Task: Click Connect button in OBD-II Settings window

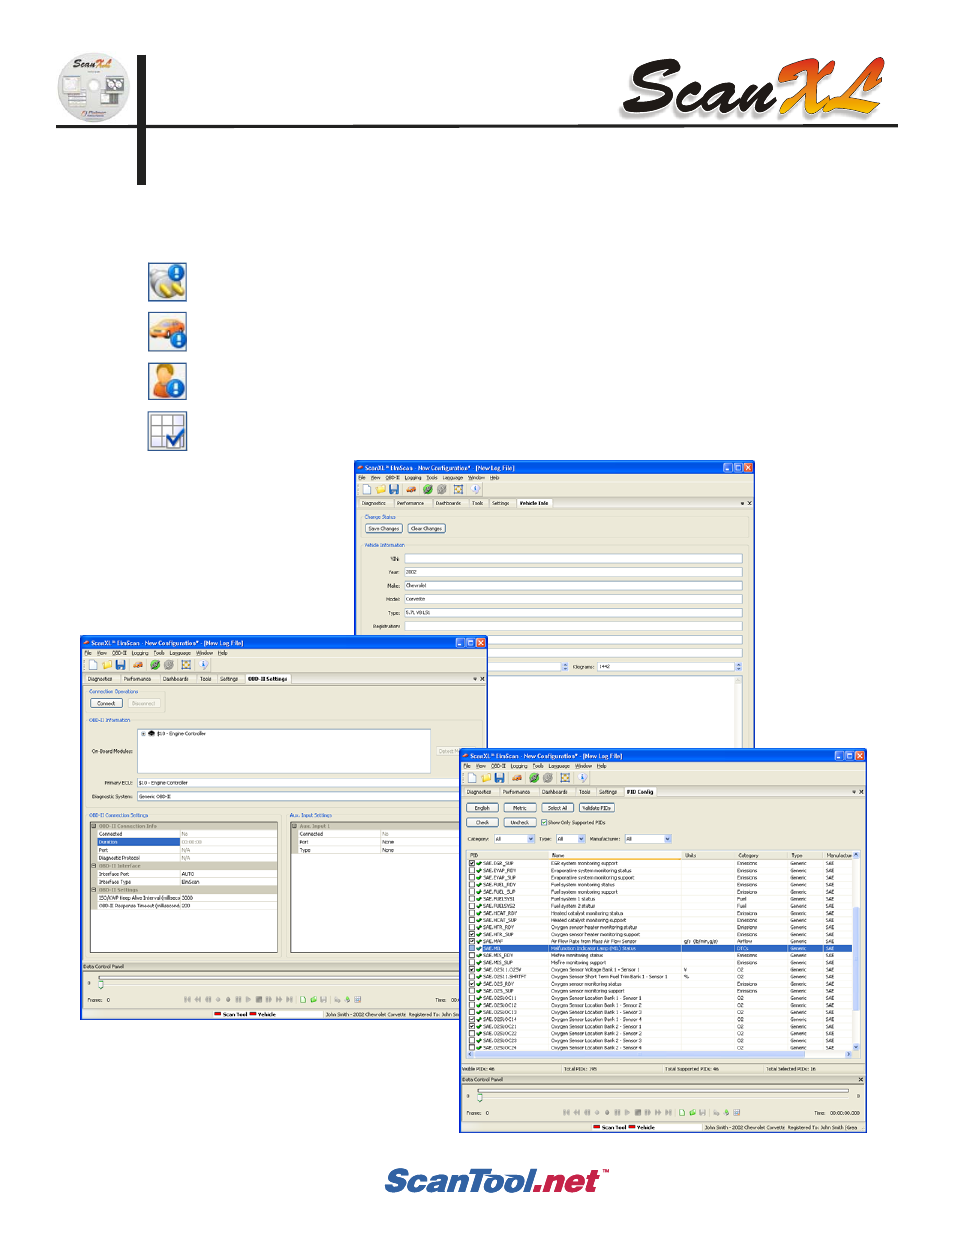Action: pos(107,703)
